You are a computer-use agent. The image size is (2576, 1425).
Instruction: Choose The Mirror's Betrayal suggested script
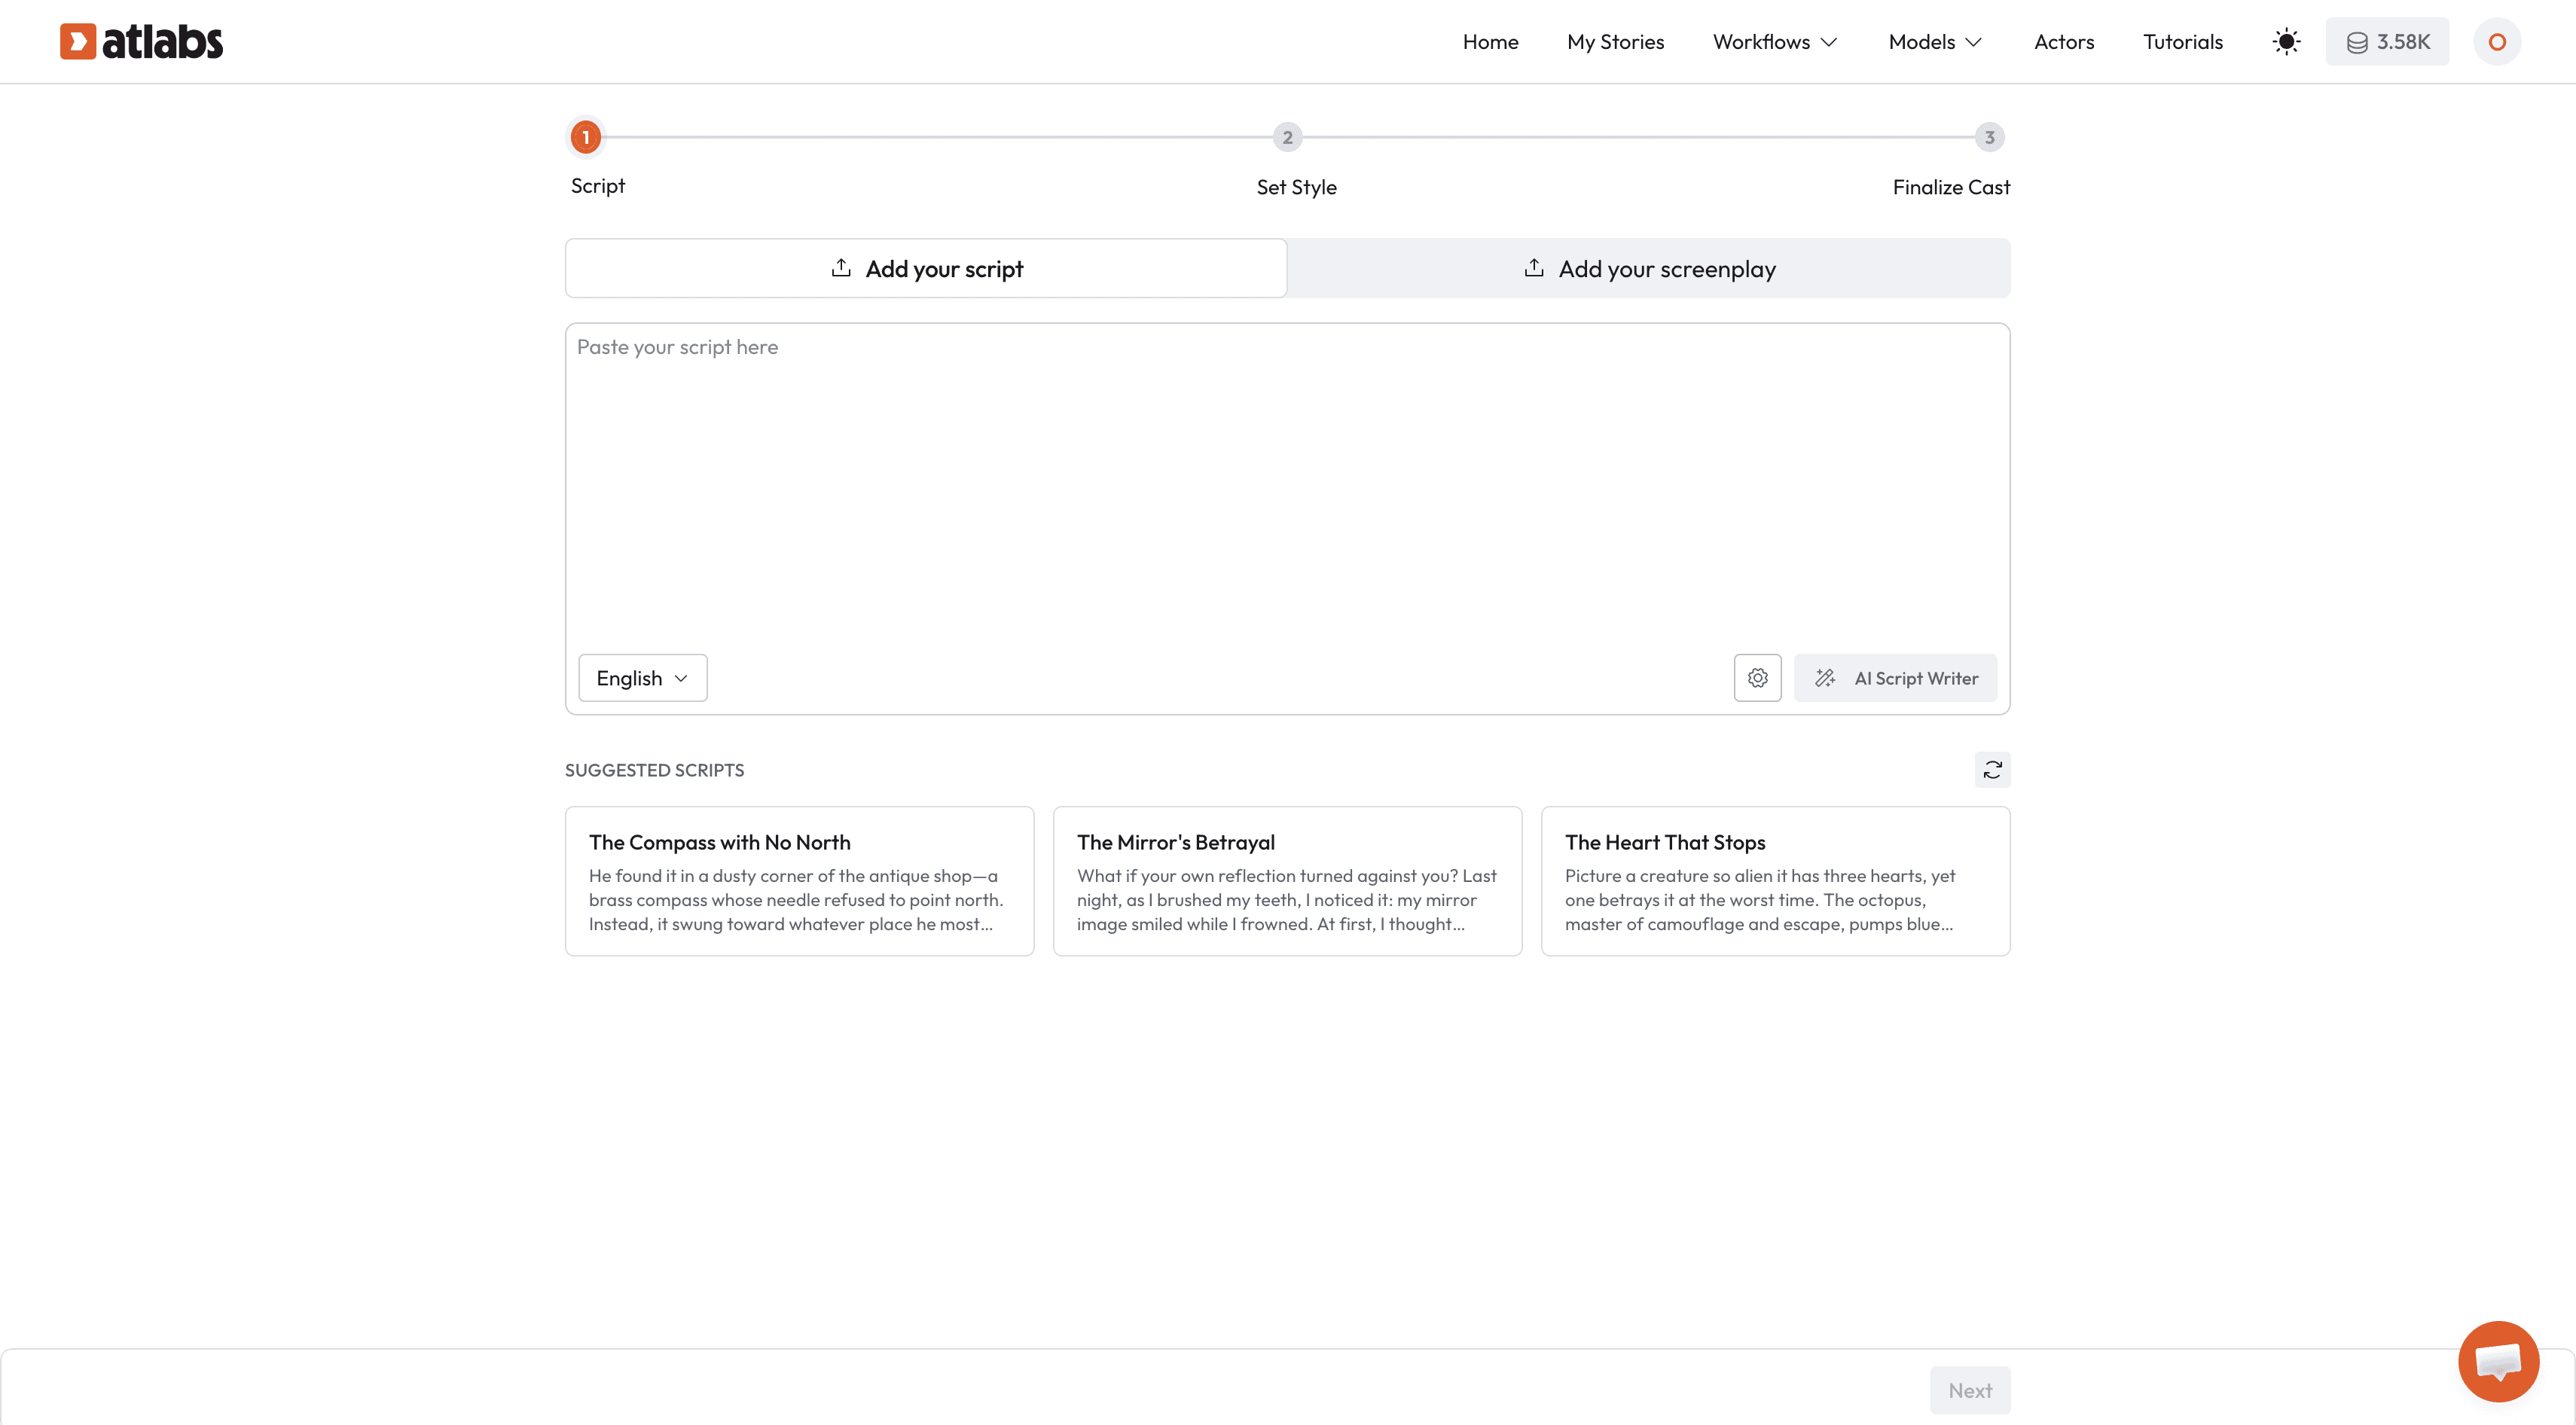[x=1287, y=881]
